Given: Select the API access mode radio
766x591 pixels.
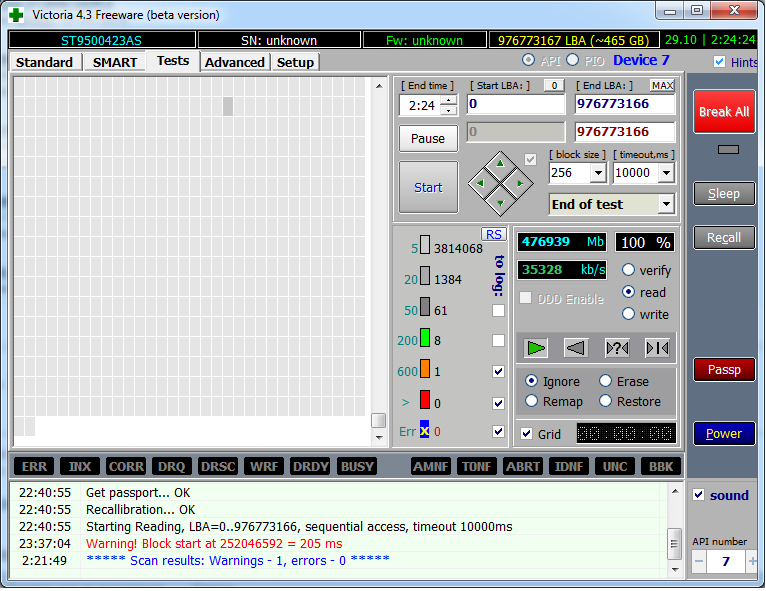Looking at the screenshot, I should pos(528,60).
